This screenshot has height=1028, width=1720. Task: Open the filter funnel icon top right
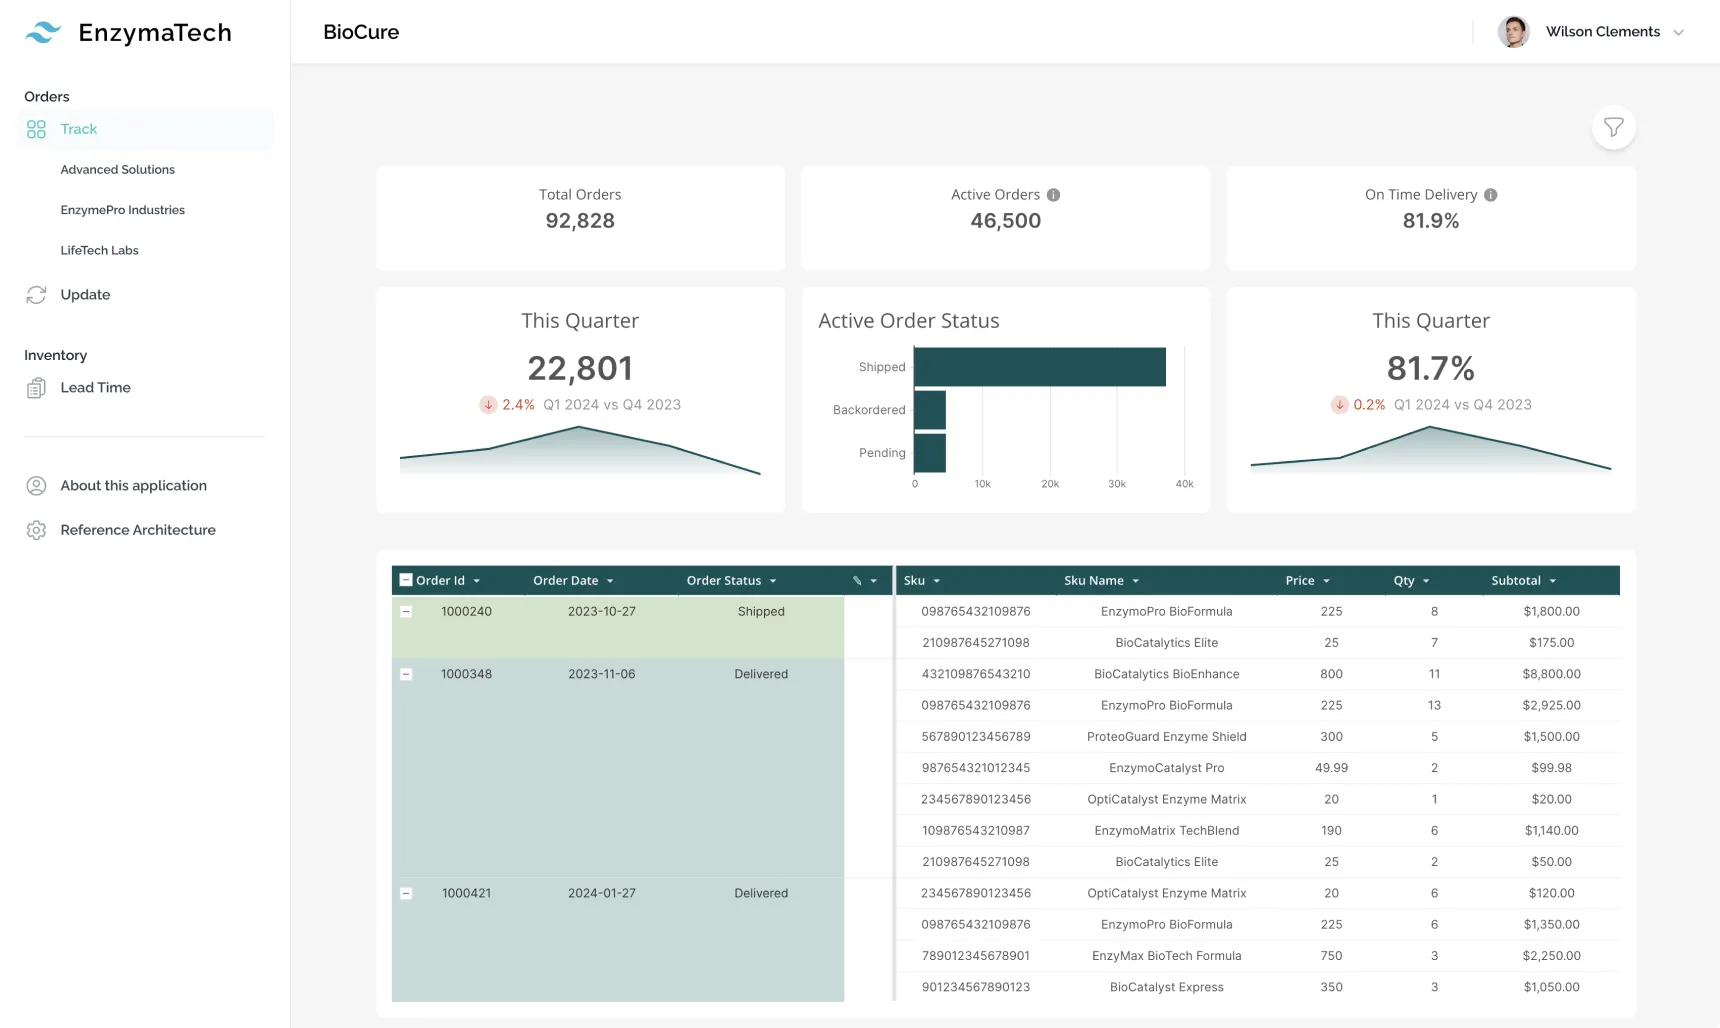pos(1613,127)
